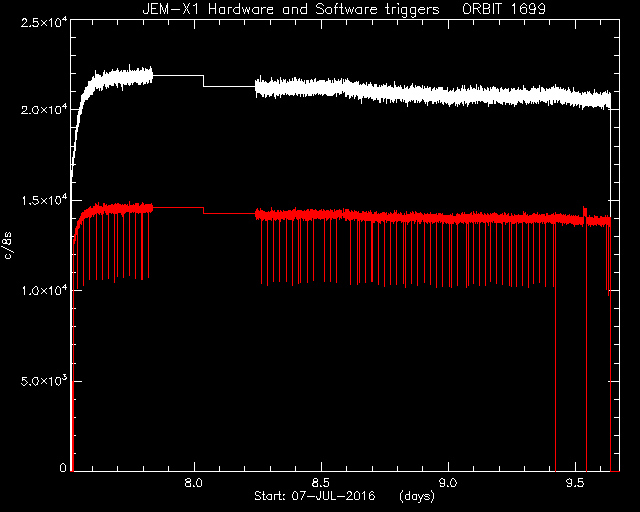Click the 9.5 x-axis tick label
The width and height of the screenshot is (640, 512).
575,483
